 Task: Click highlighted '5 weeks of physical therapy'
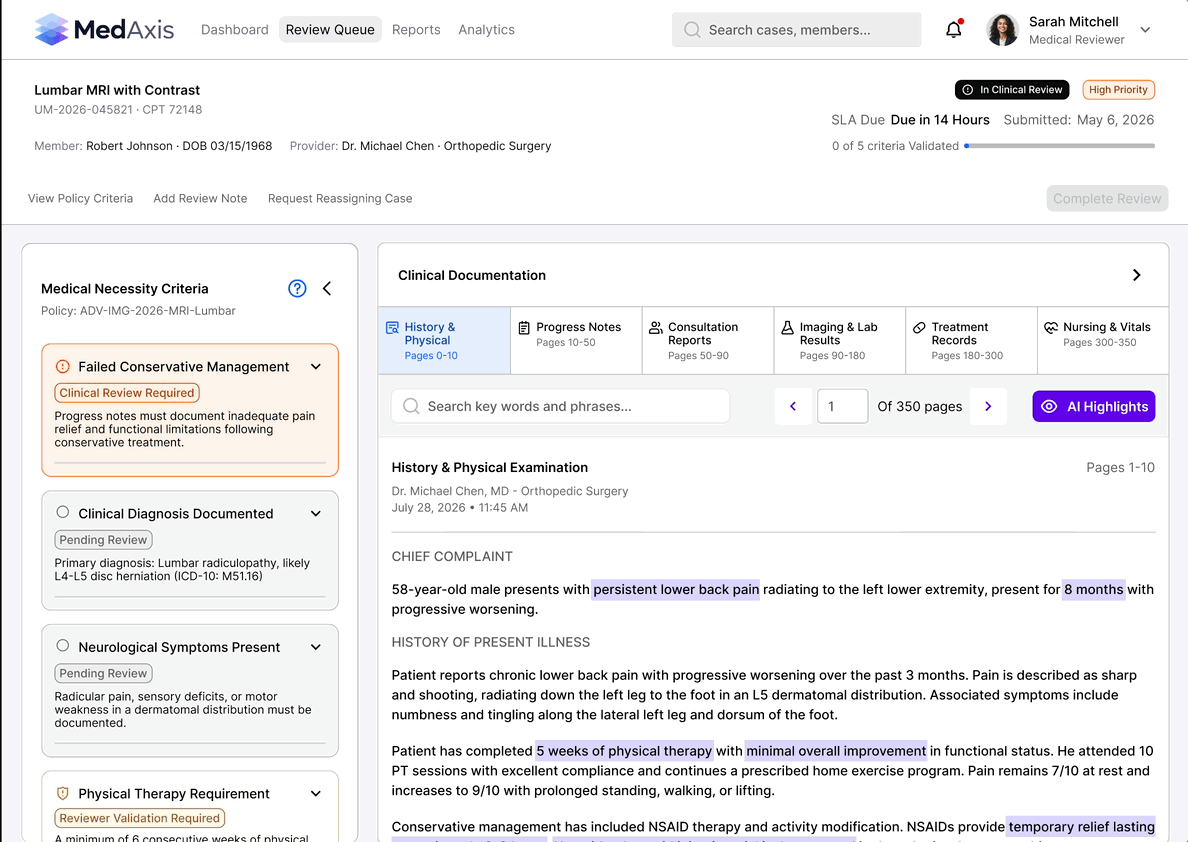point(624,751)
